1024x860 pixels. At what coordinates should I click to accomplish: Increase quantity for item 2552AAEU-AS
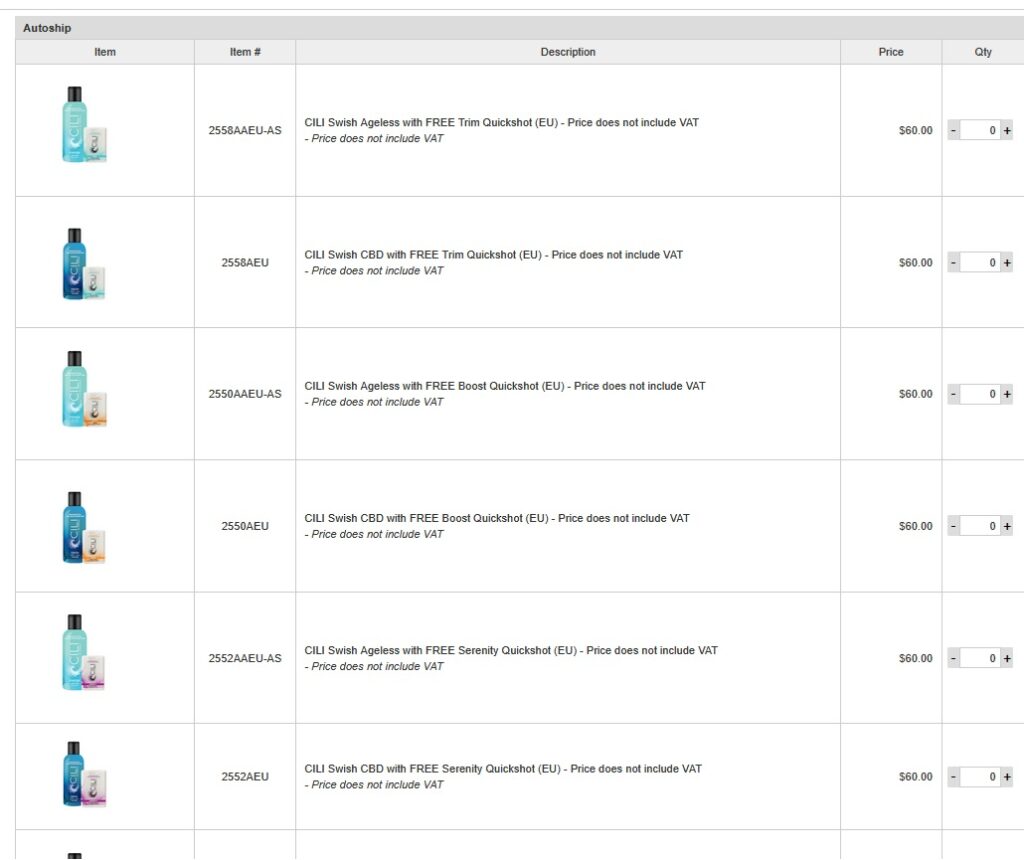(x=1006, y=658)
